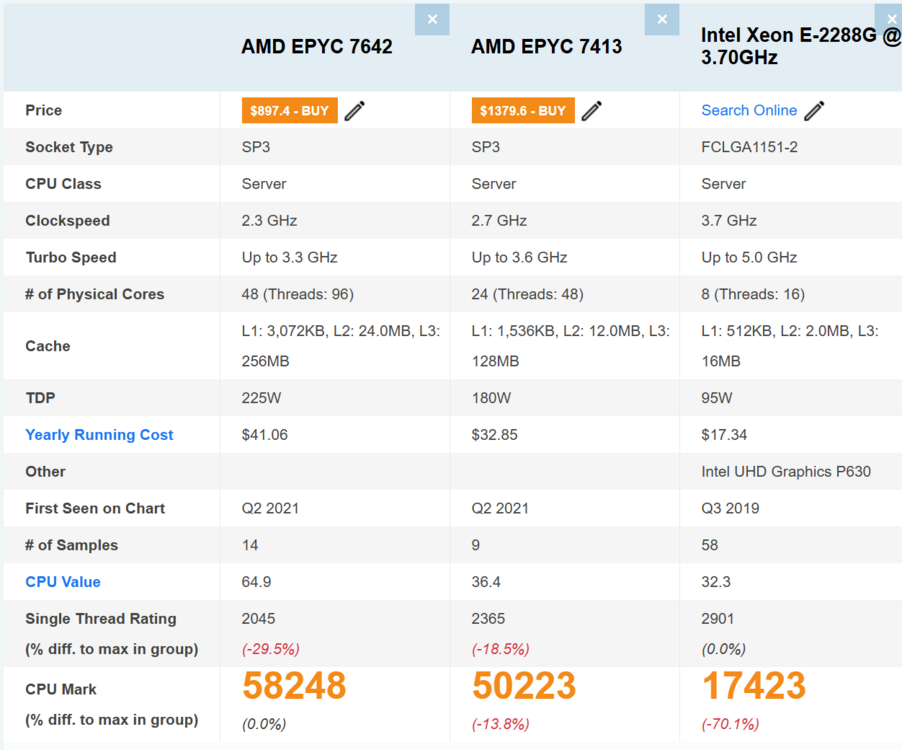Click the $897.4 - BUY button
Image resolution: width=902 pixels, height=750 pixels.
(289, 110)
